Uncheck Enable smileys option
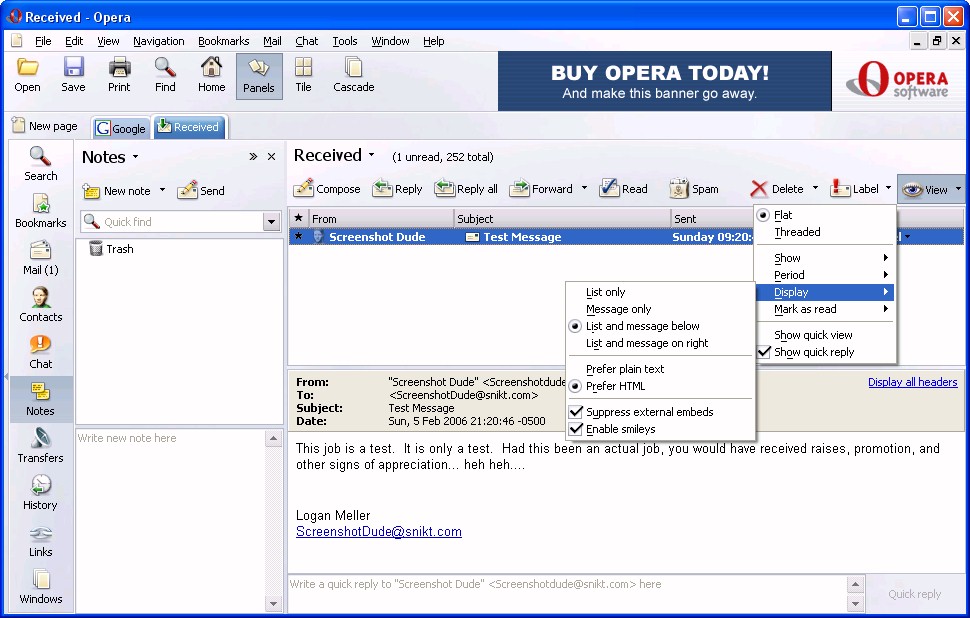 [576, 429]
